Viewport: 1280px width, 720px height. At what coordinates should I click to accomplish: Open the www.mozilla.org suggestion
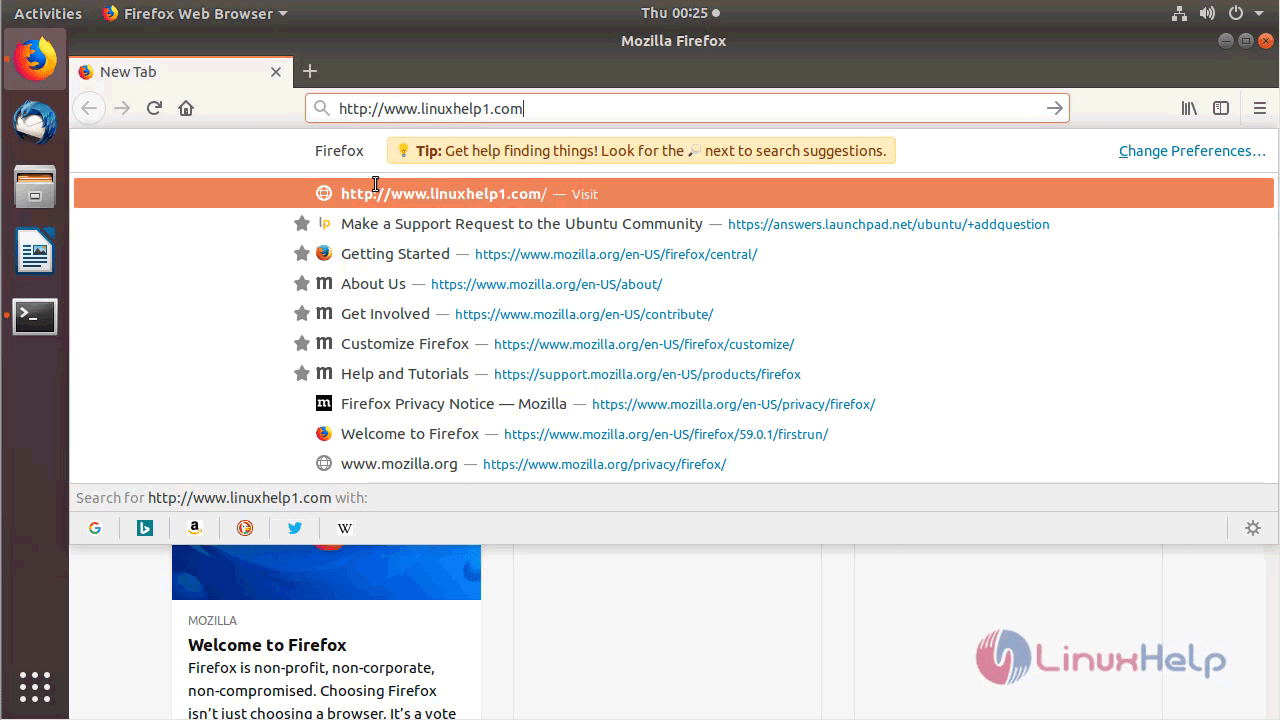pos(674,464)
